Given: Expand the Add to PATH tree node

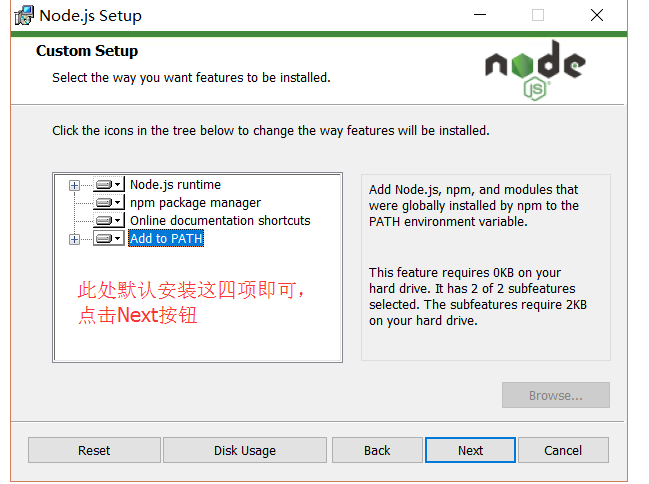Looking at the screenshot, I should pyautogui.click(x=75, y=239).
